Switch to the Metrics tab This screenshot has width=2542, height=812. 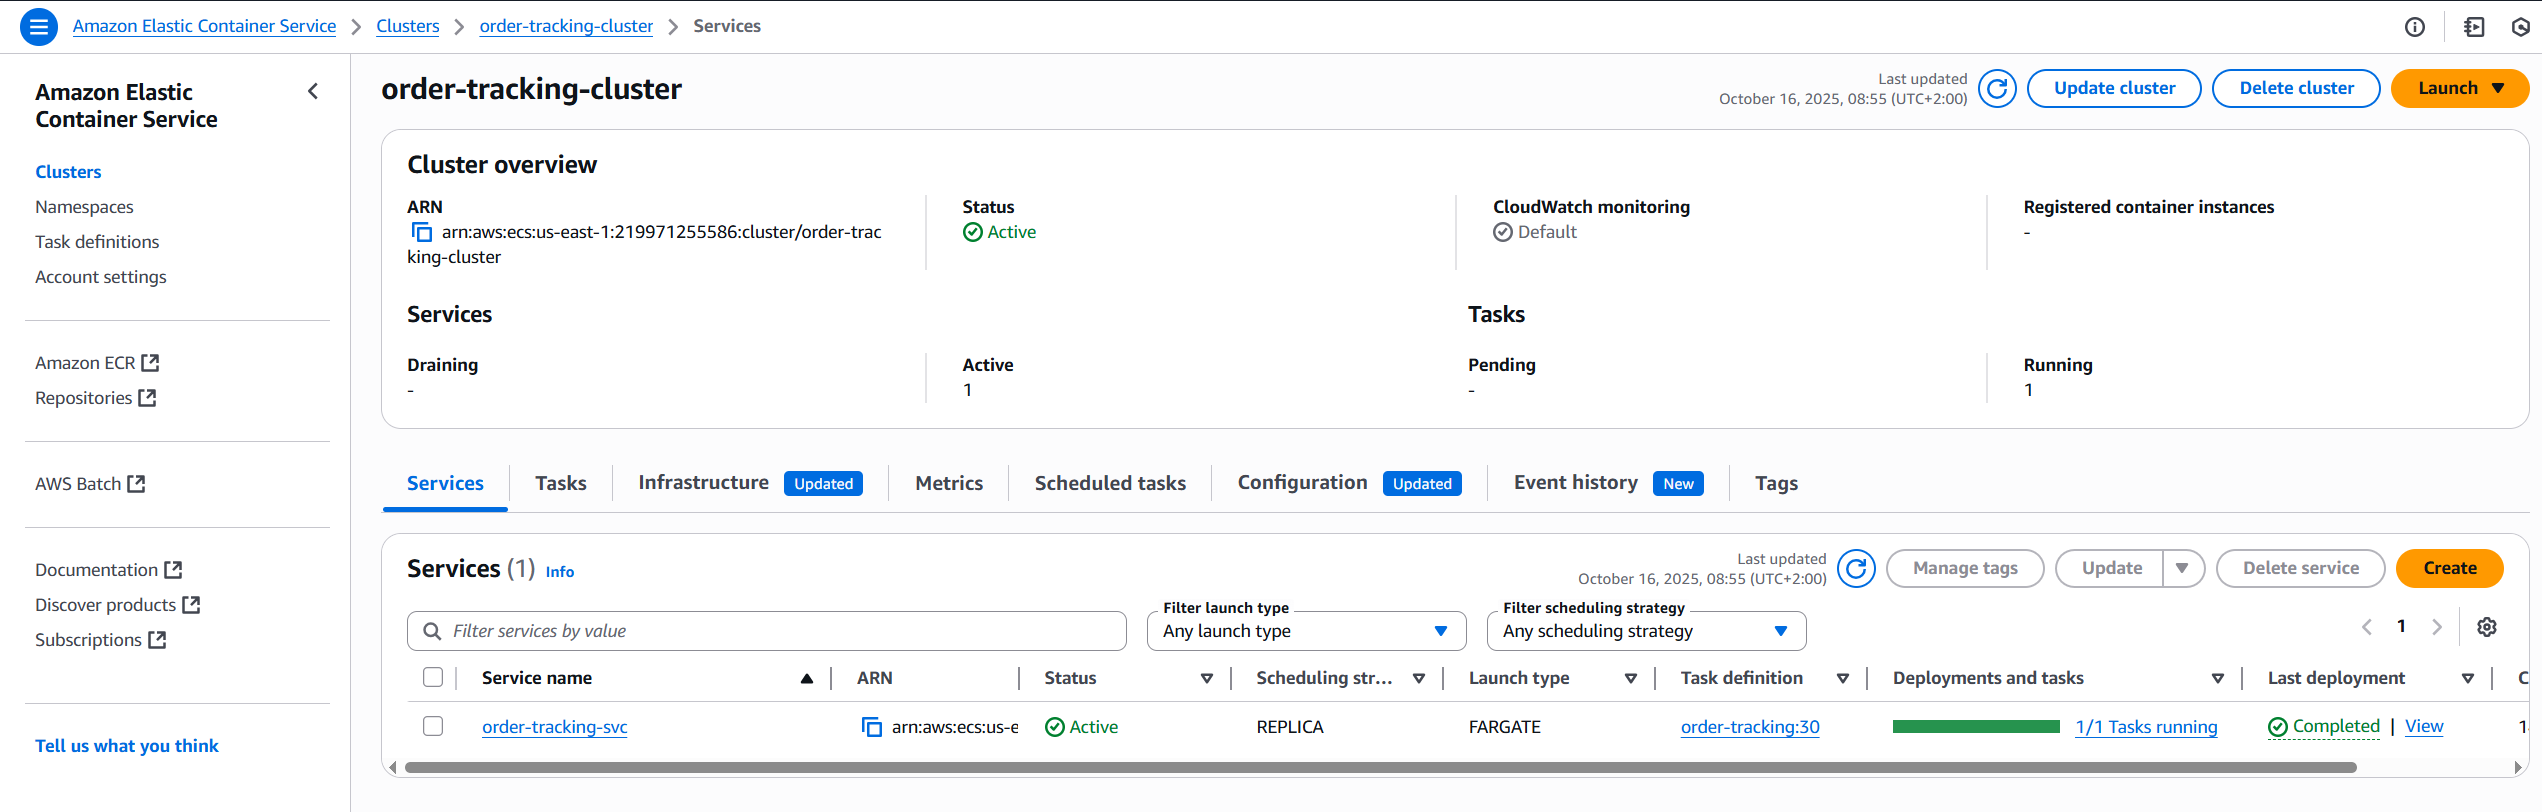[x=949, y=484]
